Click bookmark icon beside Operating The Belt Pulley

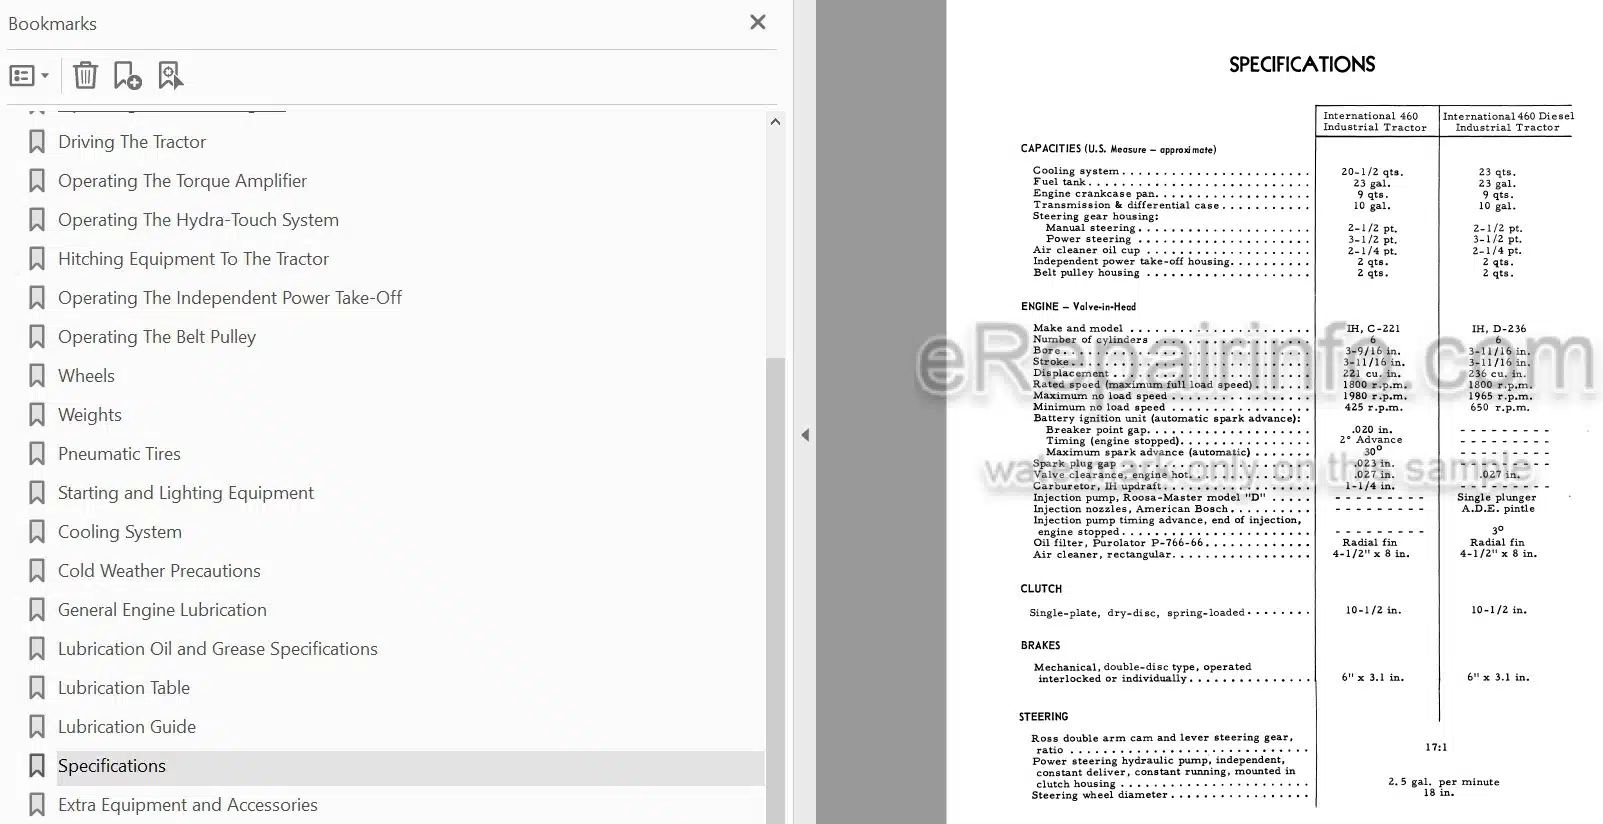[37, 337]
